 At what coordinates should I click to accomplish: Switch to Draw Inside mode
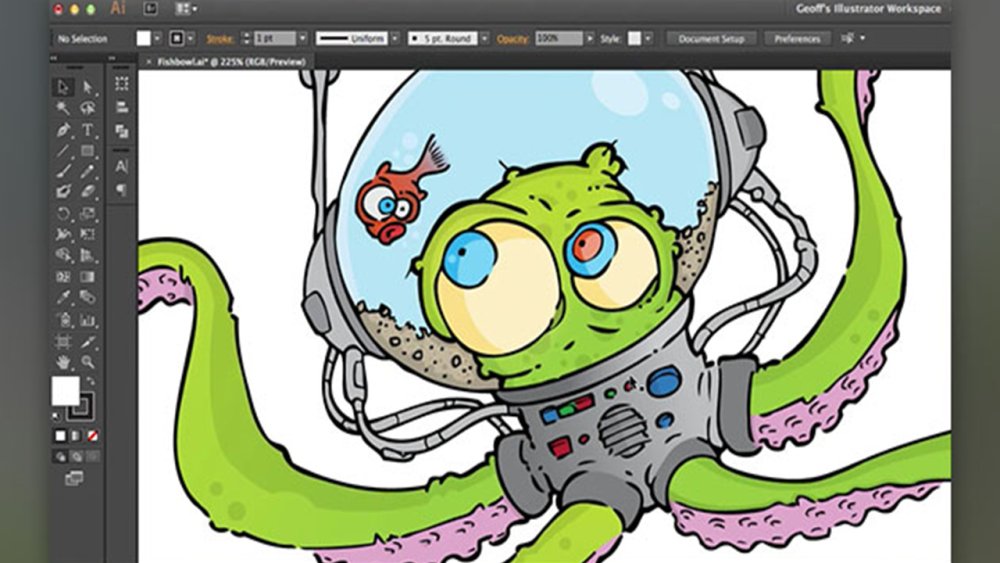click(x=92, y=457)
